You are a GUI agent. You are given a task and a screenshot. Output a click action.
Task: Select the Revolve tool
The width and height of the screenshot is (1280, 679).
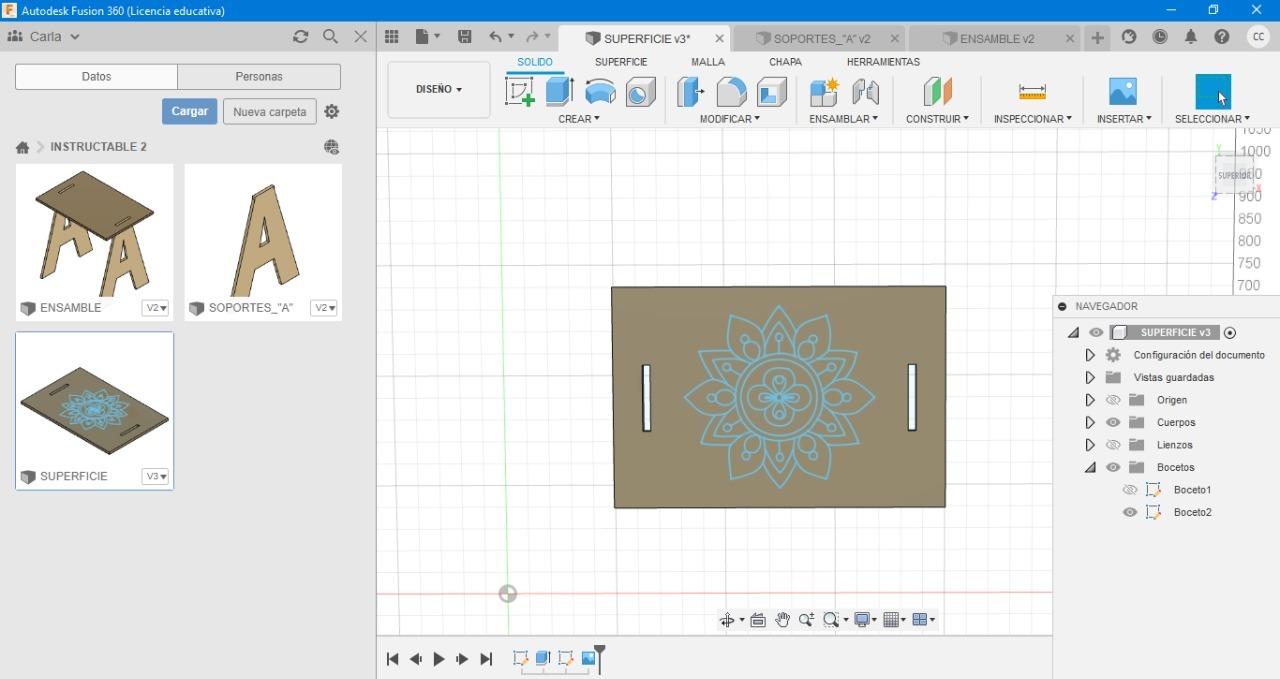[600, 92]
